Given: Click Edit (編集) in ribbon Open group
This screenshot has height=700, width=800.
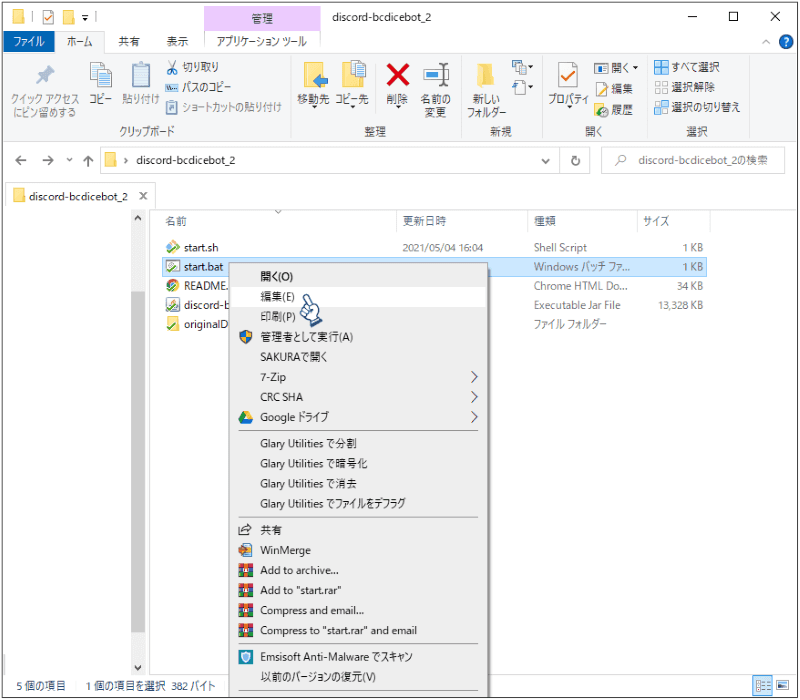Looking at the screenshot, I should (615, 89).
